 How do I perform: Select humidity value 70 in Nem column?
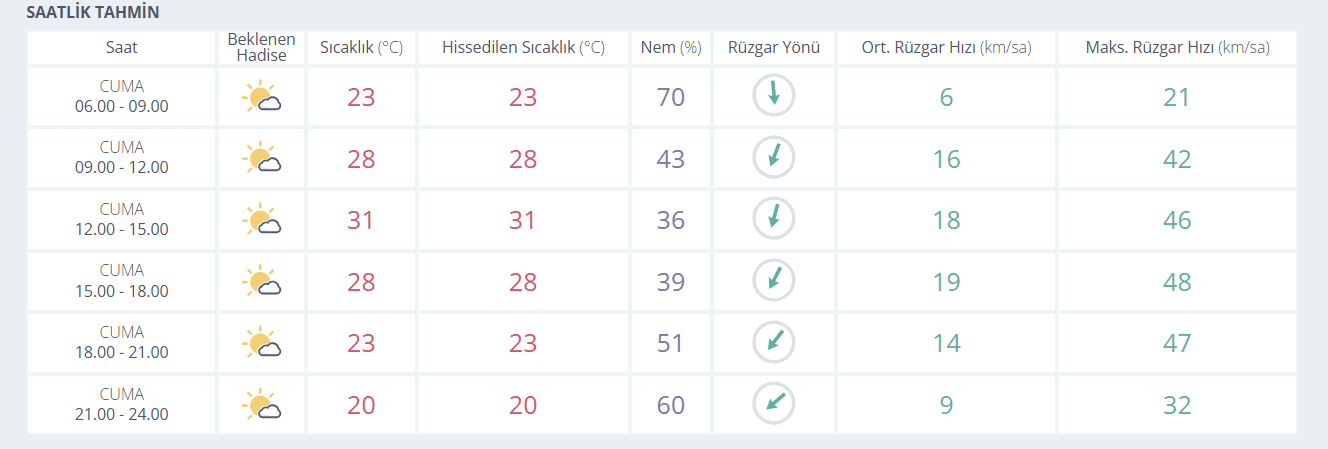671,97
